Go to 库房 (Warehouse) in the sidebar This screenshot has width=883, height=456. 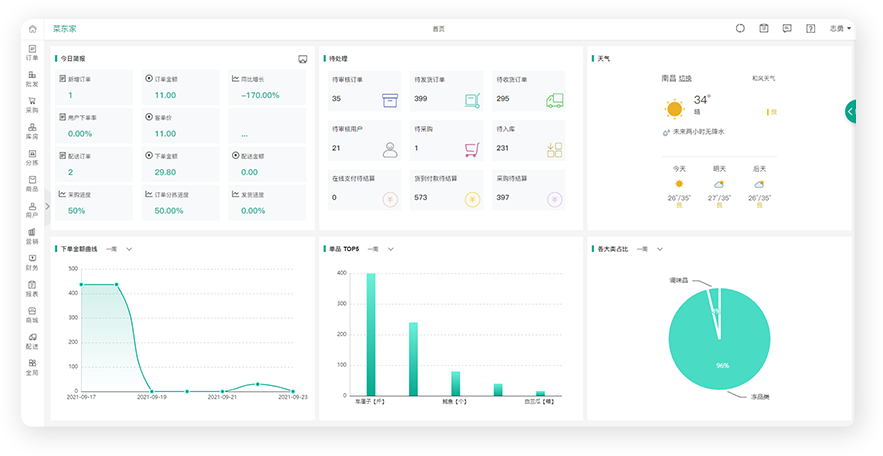32,131
